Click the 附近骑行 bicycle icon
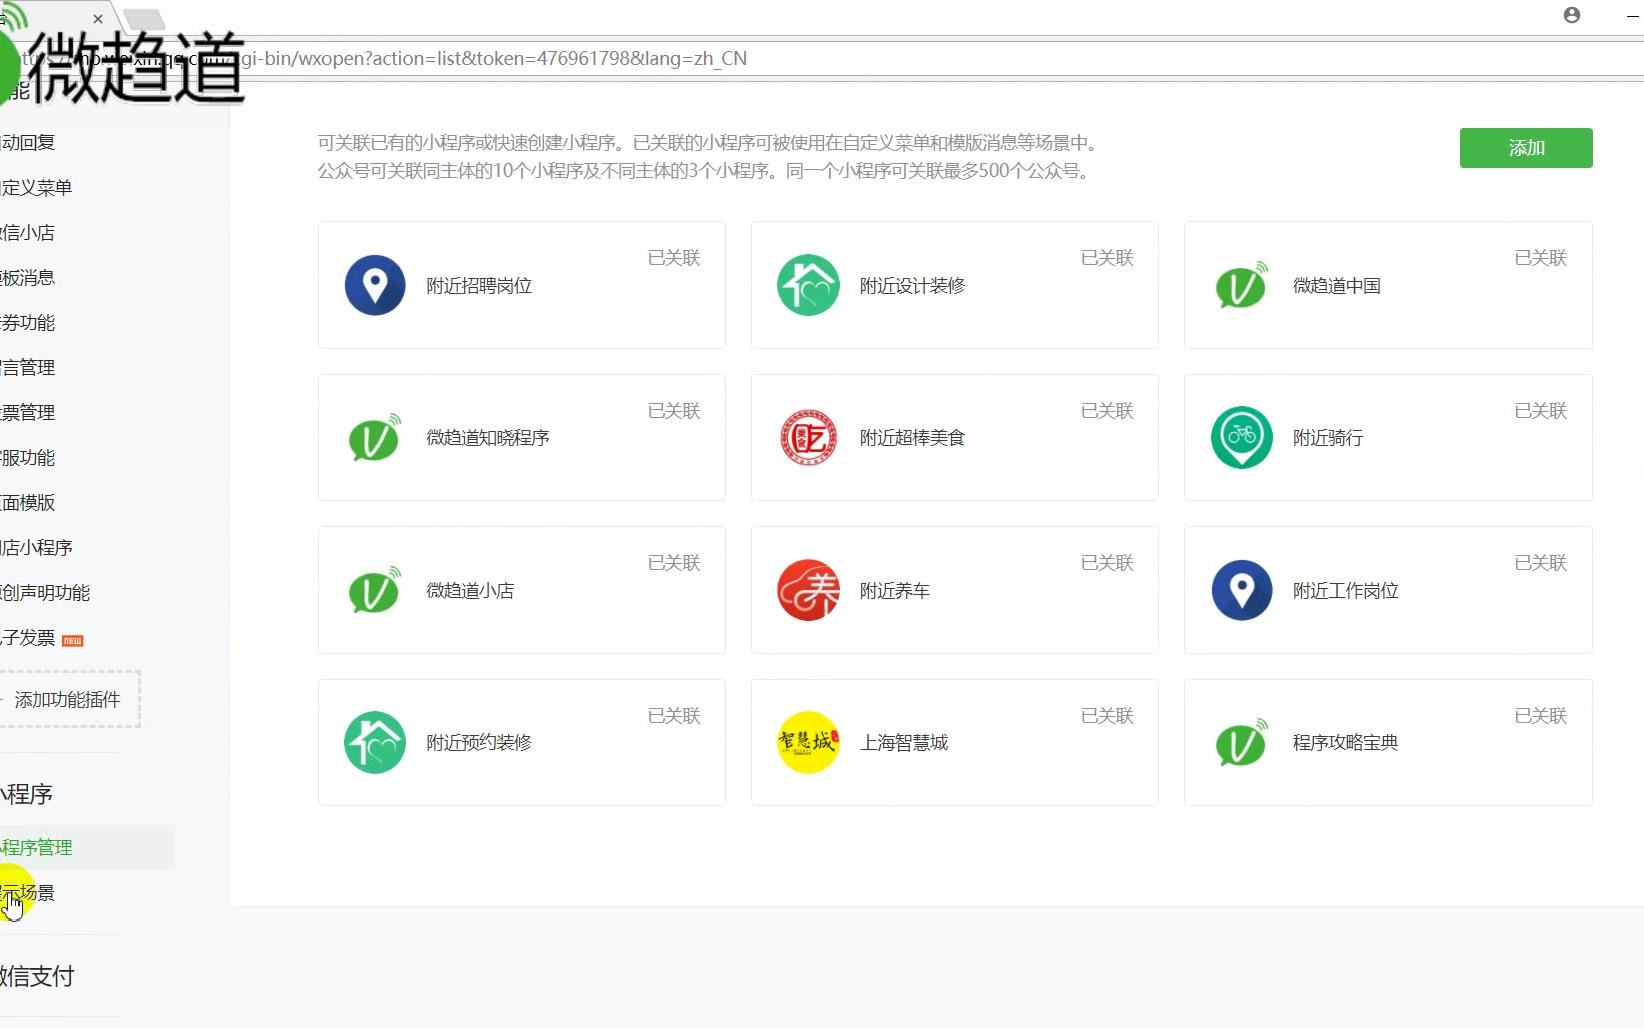 pos(1241,437)
